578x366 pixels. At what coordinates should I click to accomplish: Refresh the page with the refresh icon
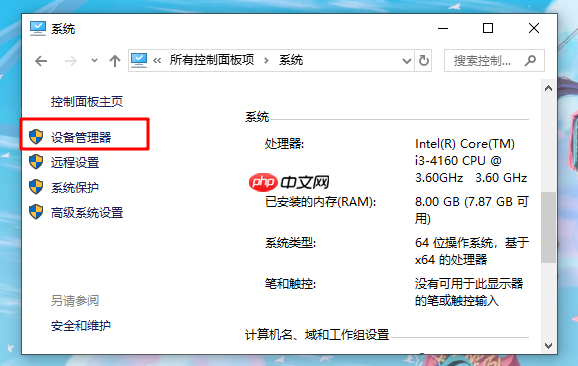[x=424, y=60]
